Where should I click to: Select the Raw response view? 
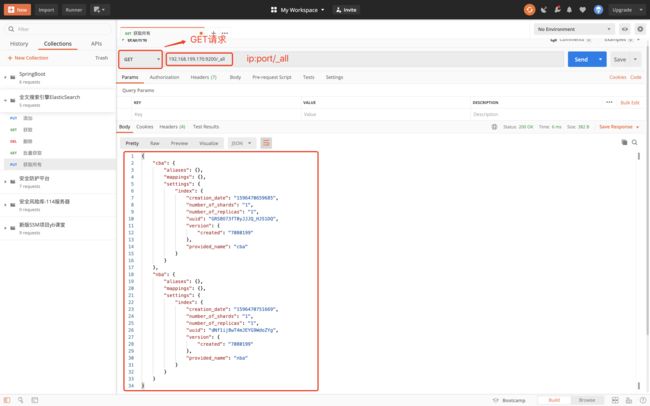coord(155,143)
